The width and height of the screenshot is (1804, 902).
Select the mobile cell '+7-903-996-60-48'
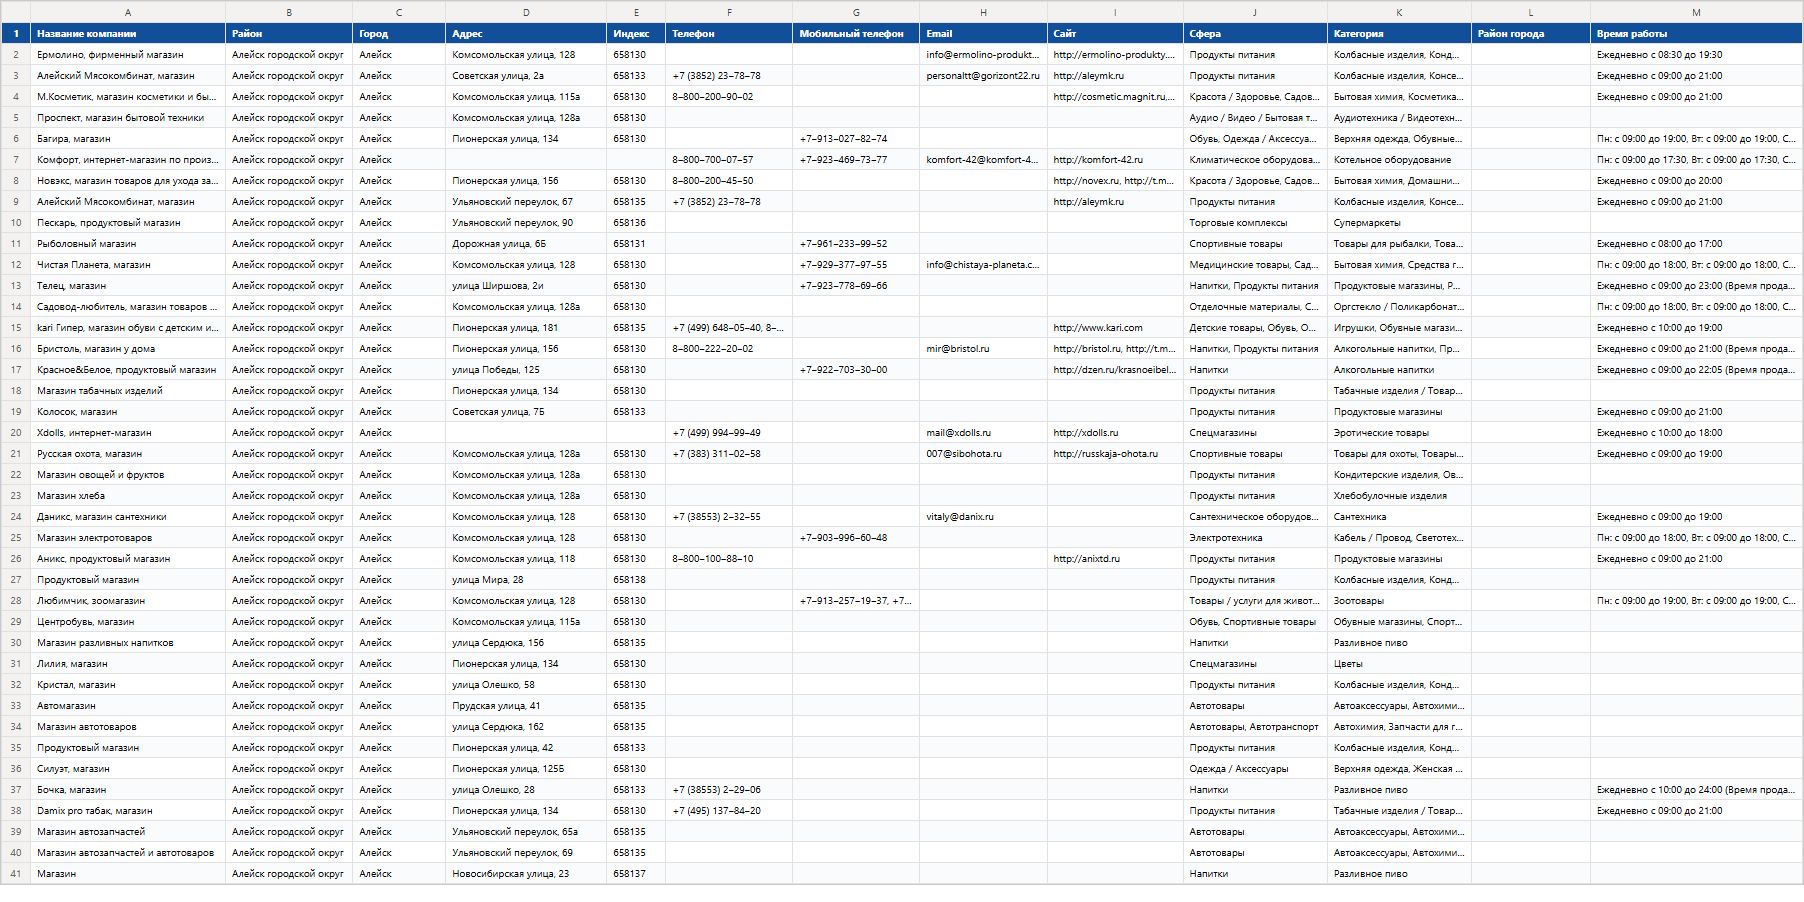[856, 538]
